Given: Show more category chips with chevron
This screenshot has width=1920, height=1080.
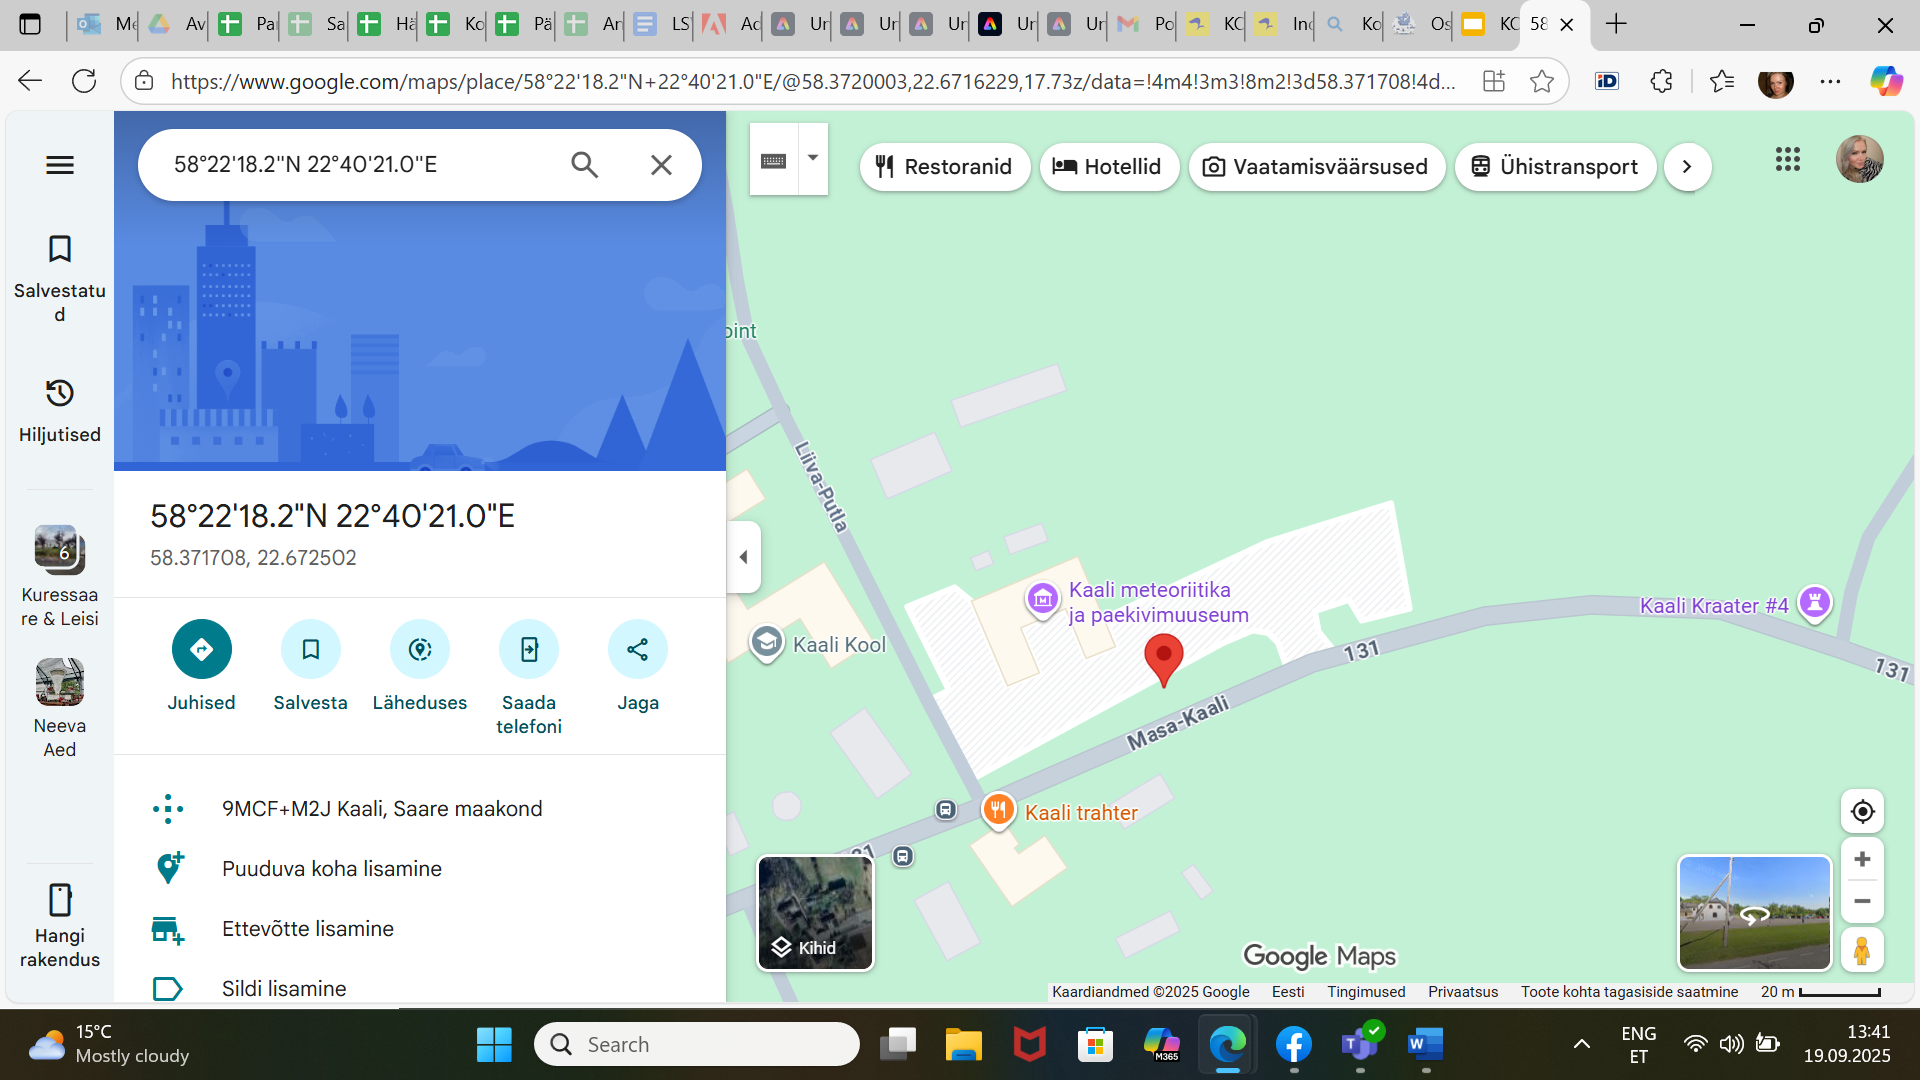Looking at the screenshot, I should 1687,167.
